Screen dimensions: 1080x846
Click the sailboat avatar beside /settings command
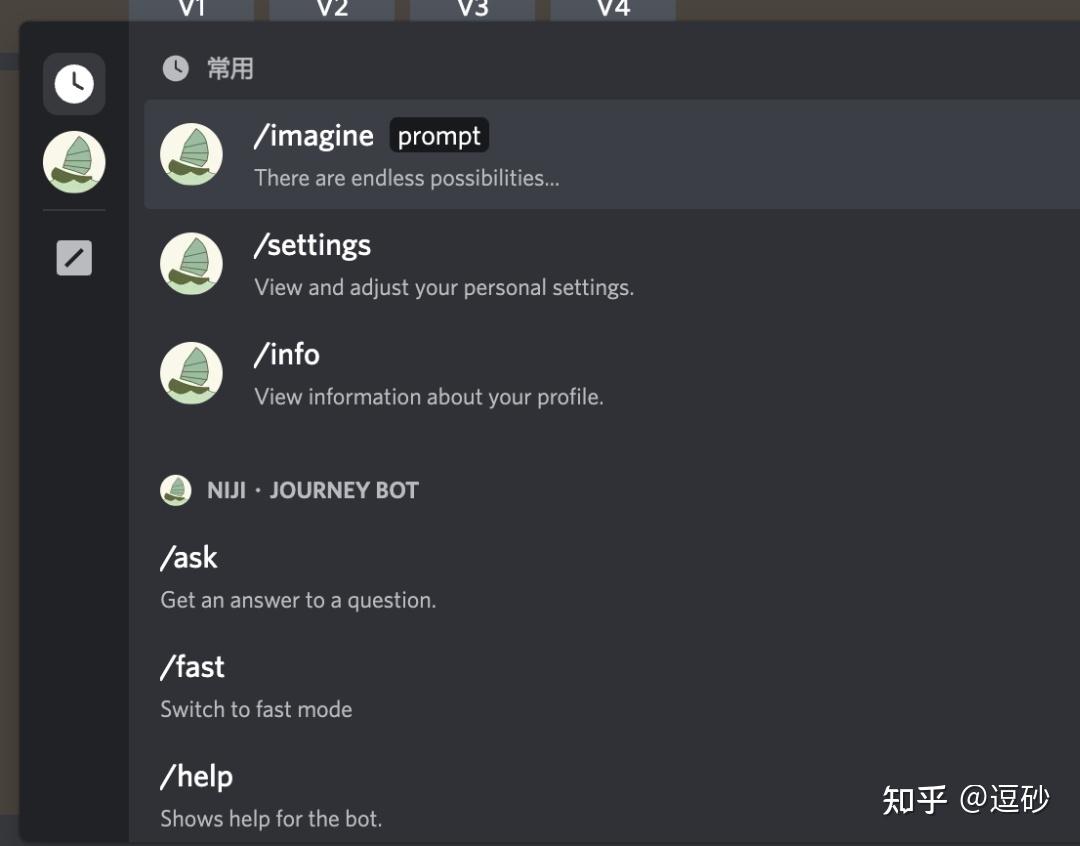(192, 264)
